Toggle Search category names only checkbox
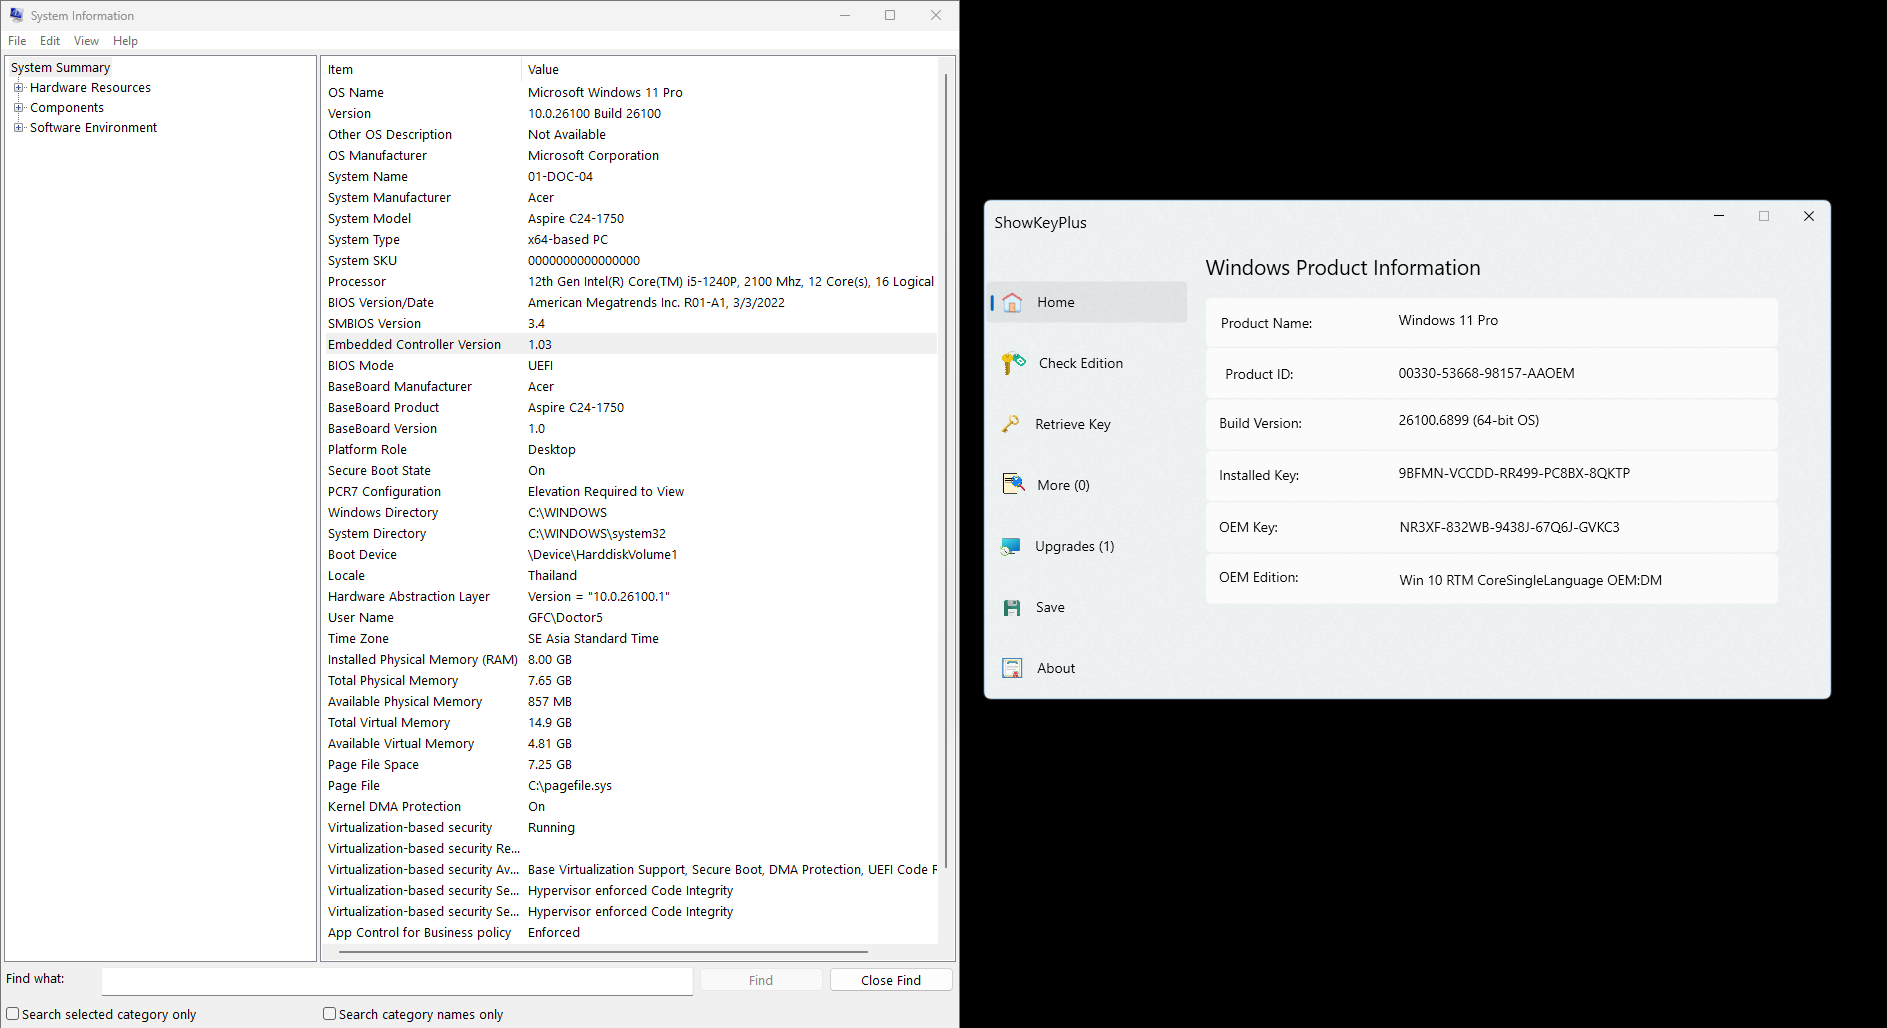Image resolution: width=1887 pixels, height=1028 pixels. pos(329,1014)
